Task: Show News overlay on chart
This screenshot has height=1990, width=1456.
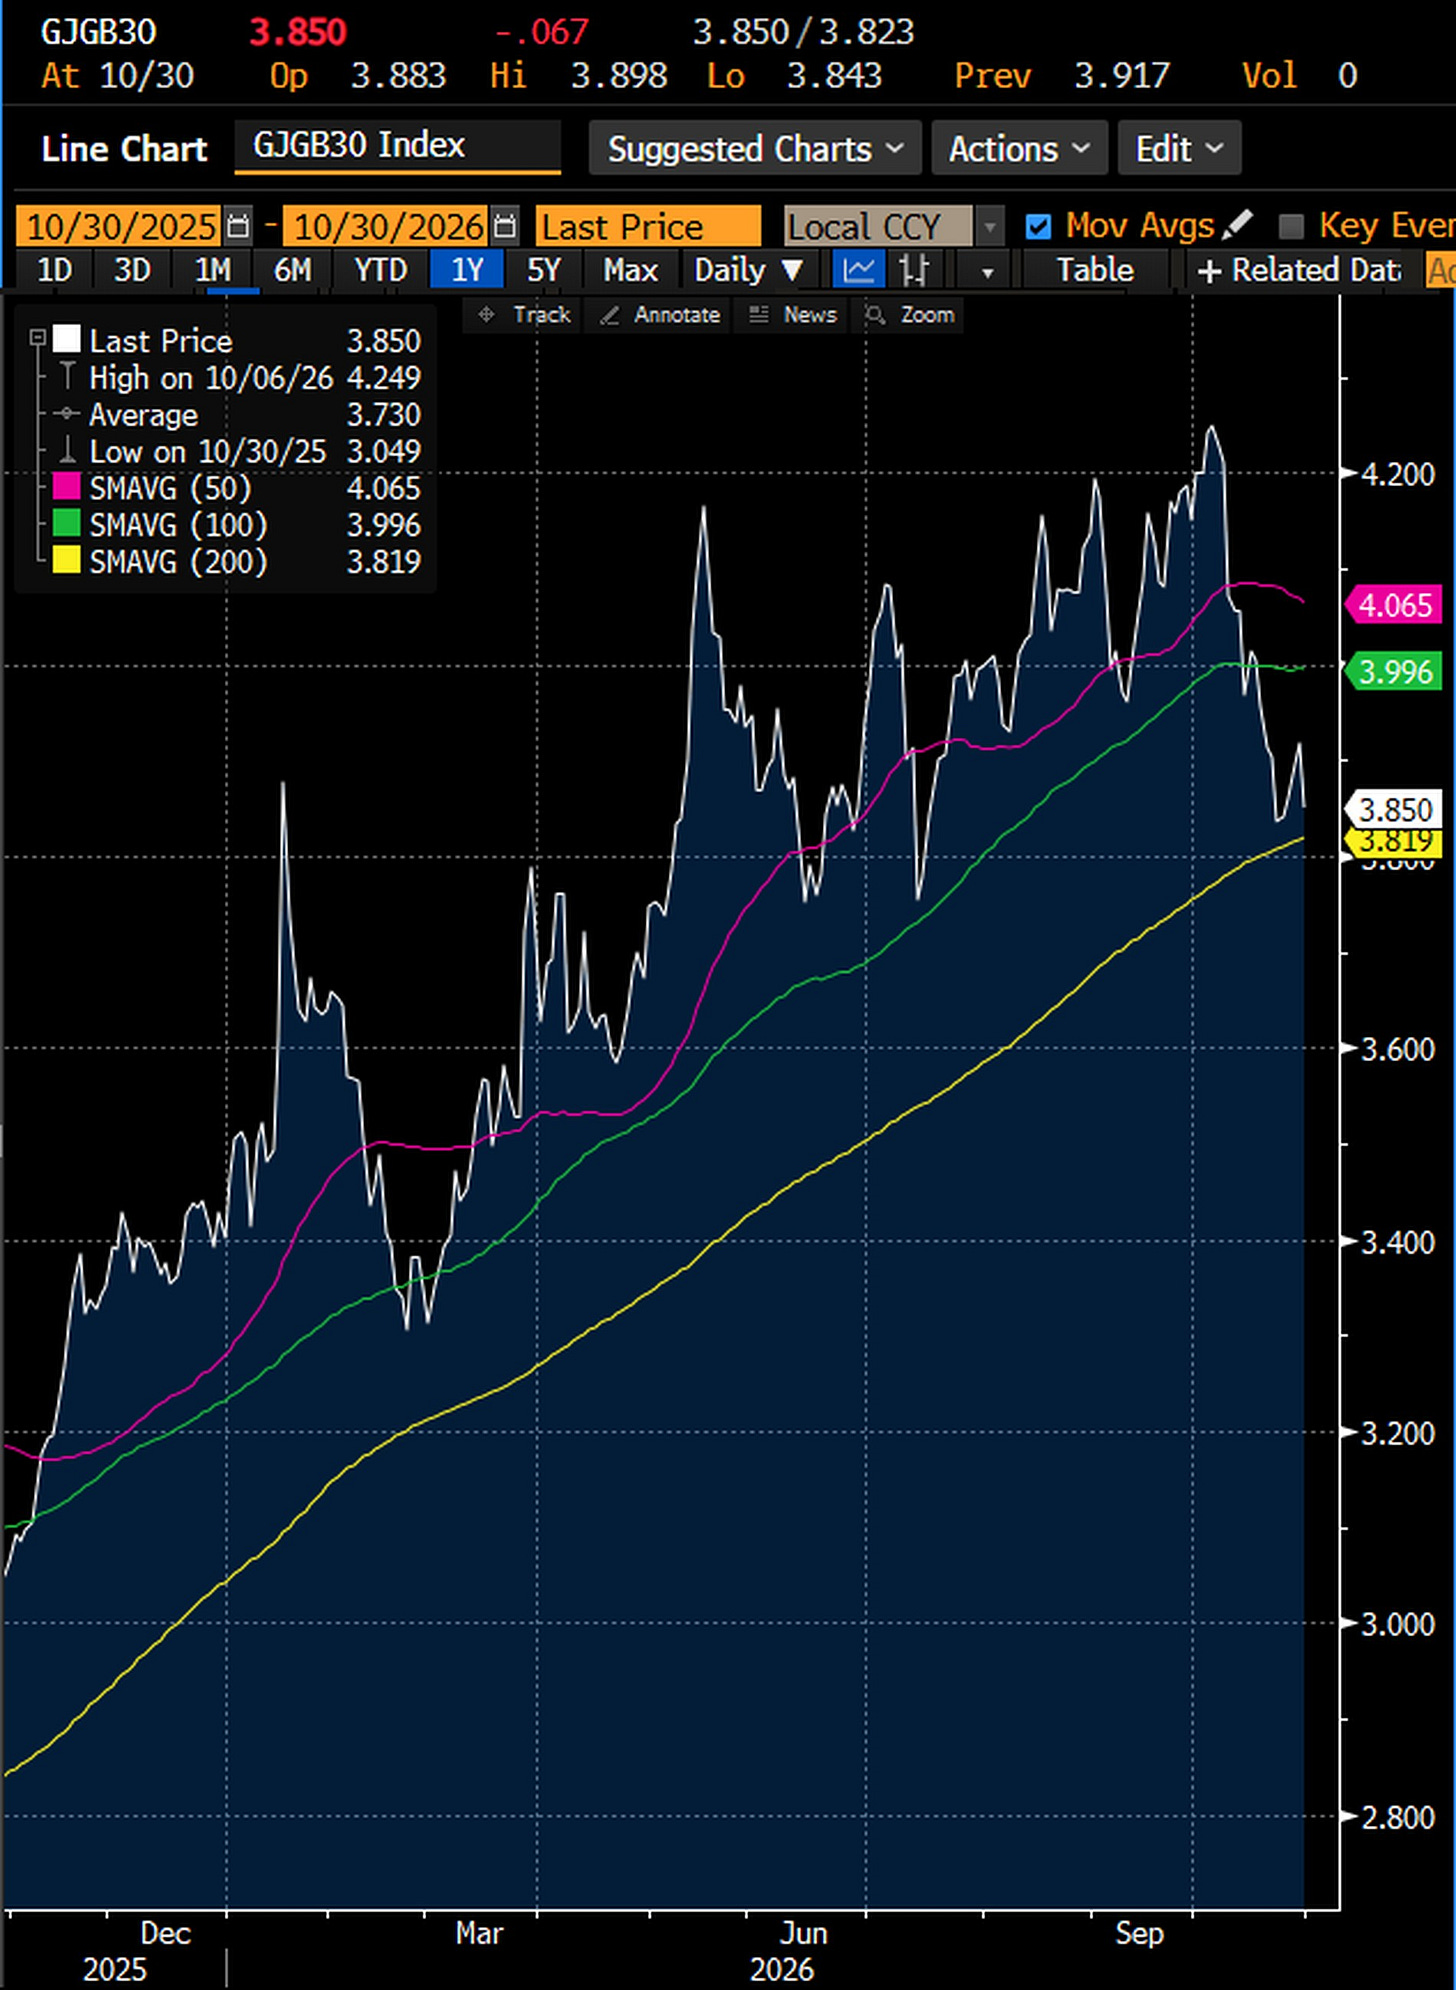Action: tap(793, 315)
